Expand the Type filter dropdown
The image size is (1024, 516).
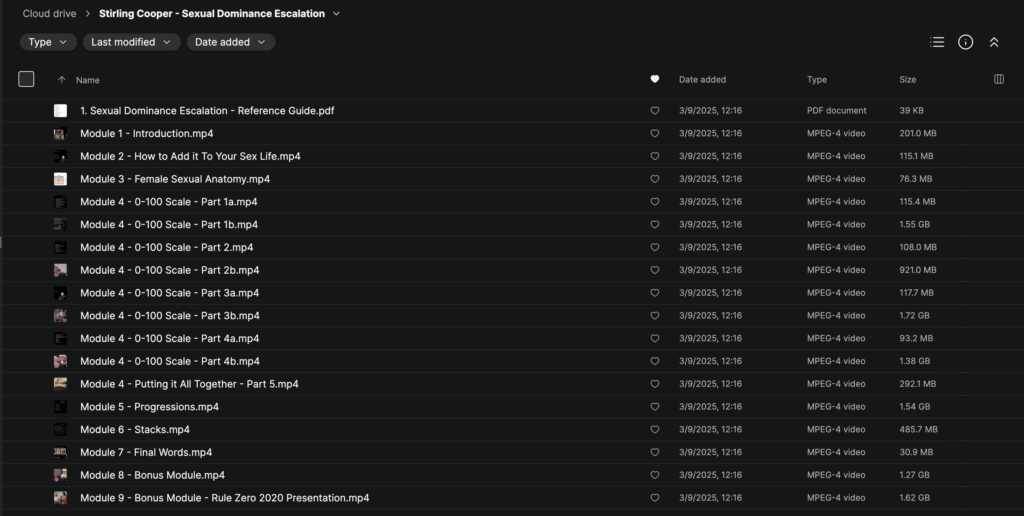(x=48, y=42)
